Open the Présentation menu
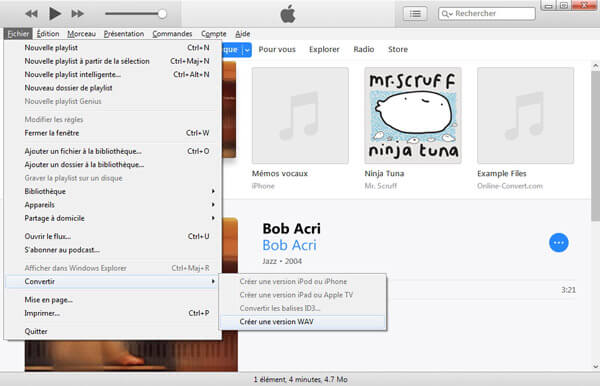600x386 pixels. pyautogui.click(x=124, y=34)
